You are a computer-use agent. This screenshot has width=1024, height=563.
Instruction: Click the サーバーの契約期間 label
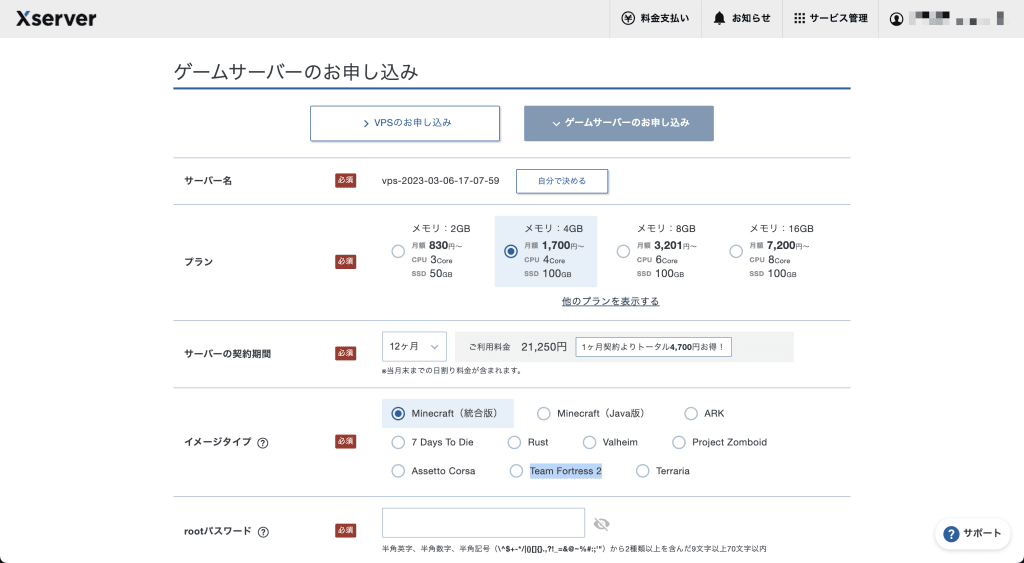(x=227, y=354)
